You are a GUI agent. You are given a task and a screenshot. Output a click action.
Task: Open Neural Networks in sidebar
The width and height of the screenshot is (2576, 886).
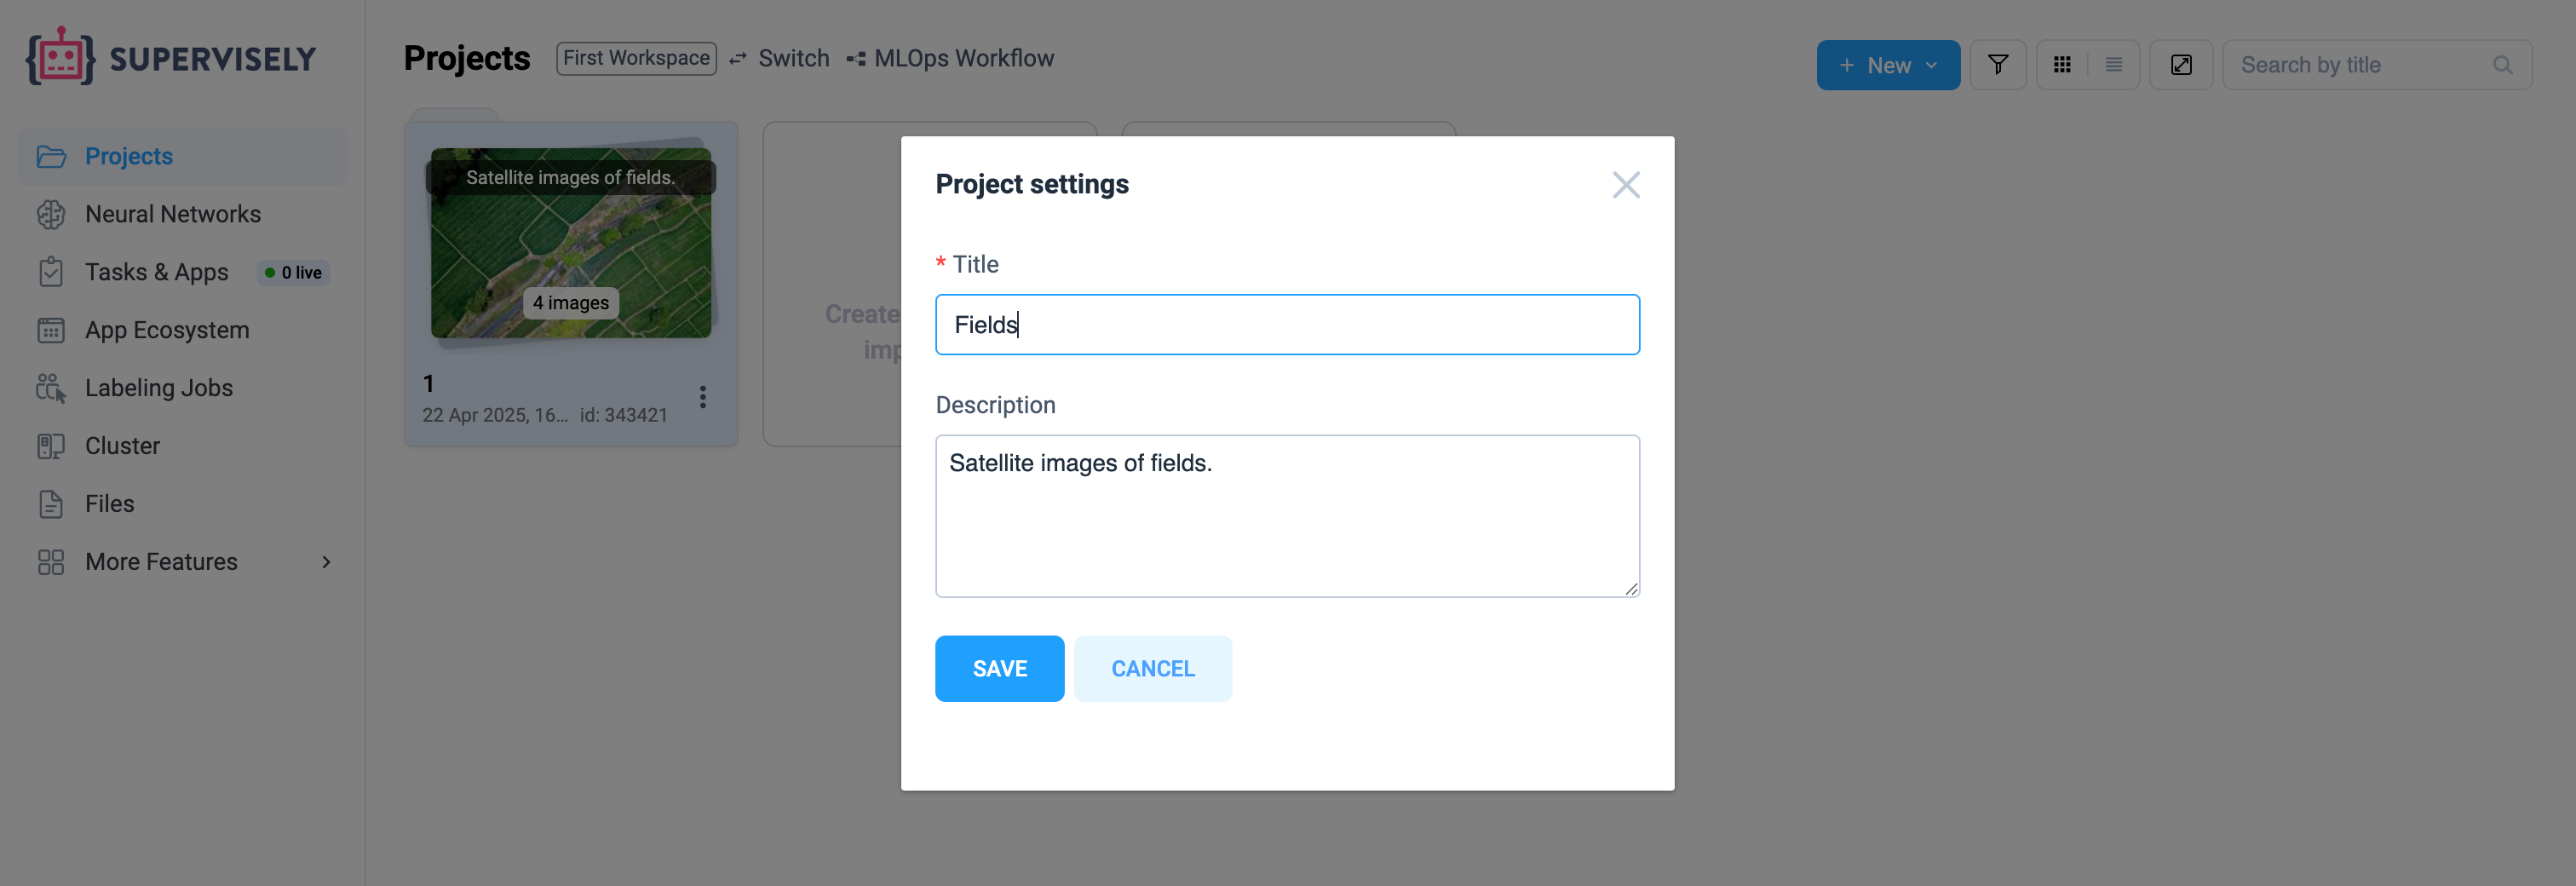pos(172,214)
